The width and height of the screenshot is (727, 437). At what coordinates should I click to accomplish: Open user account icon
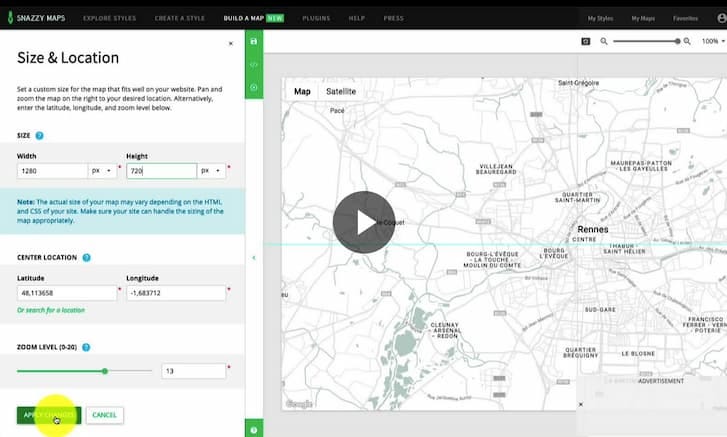(721, 18)
